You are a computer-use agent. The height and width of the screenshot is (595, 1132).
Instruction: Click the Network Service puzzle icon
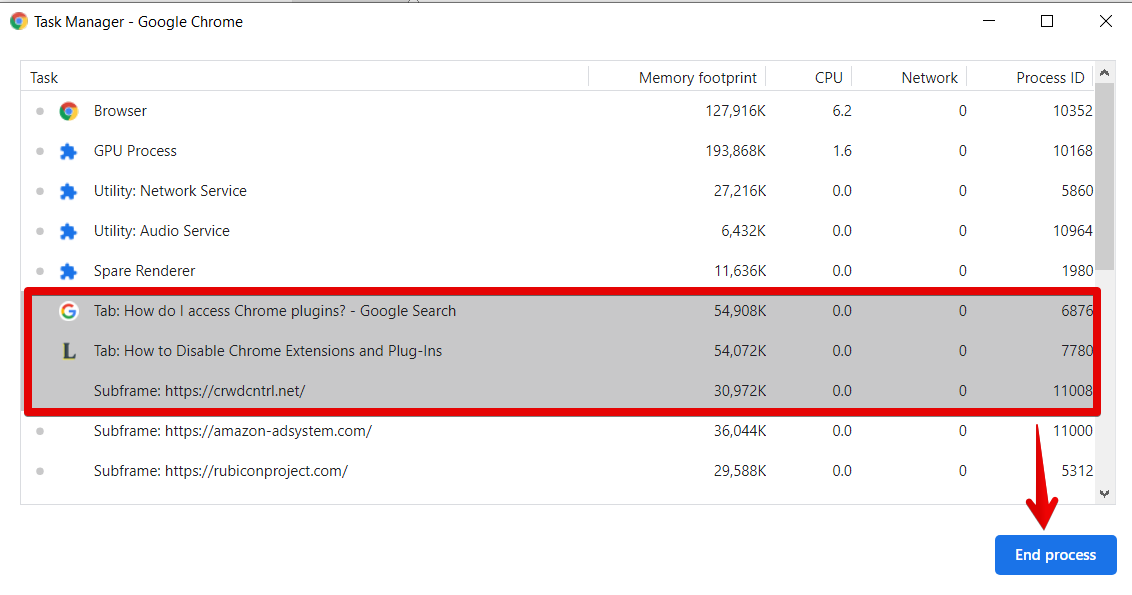[68, 191]
